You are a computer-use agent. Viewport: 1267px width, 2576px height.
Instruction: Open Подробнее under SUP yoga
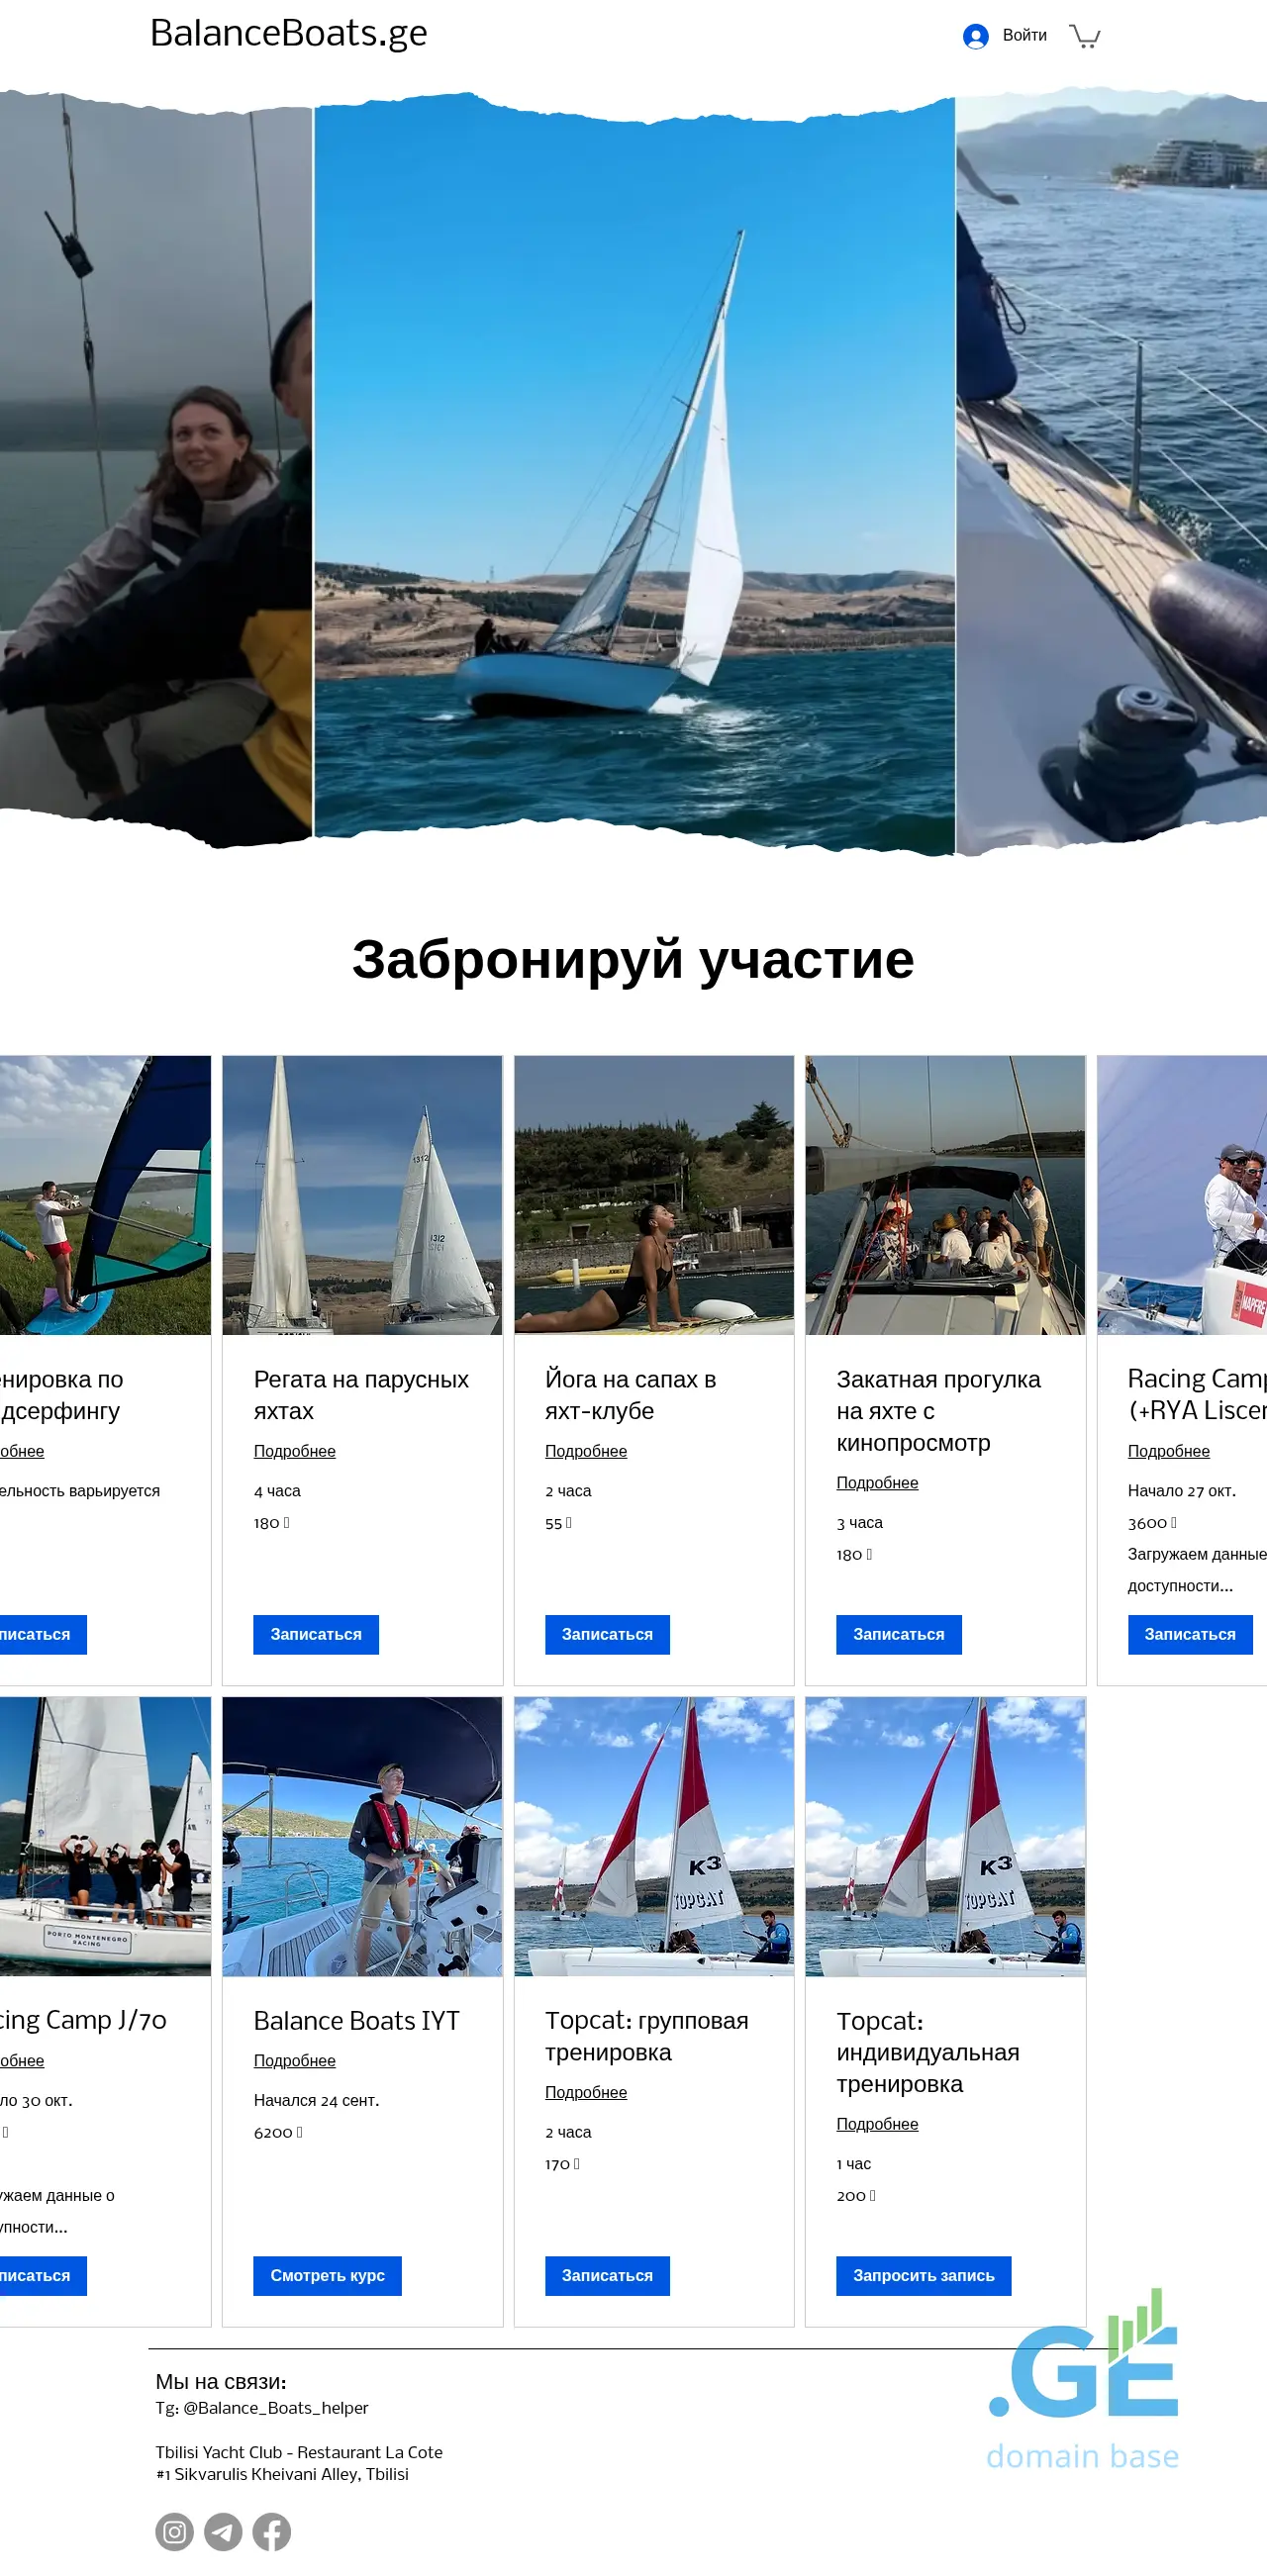point(586,1451)
